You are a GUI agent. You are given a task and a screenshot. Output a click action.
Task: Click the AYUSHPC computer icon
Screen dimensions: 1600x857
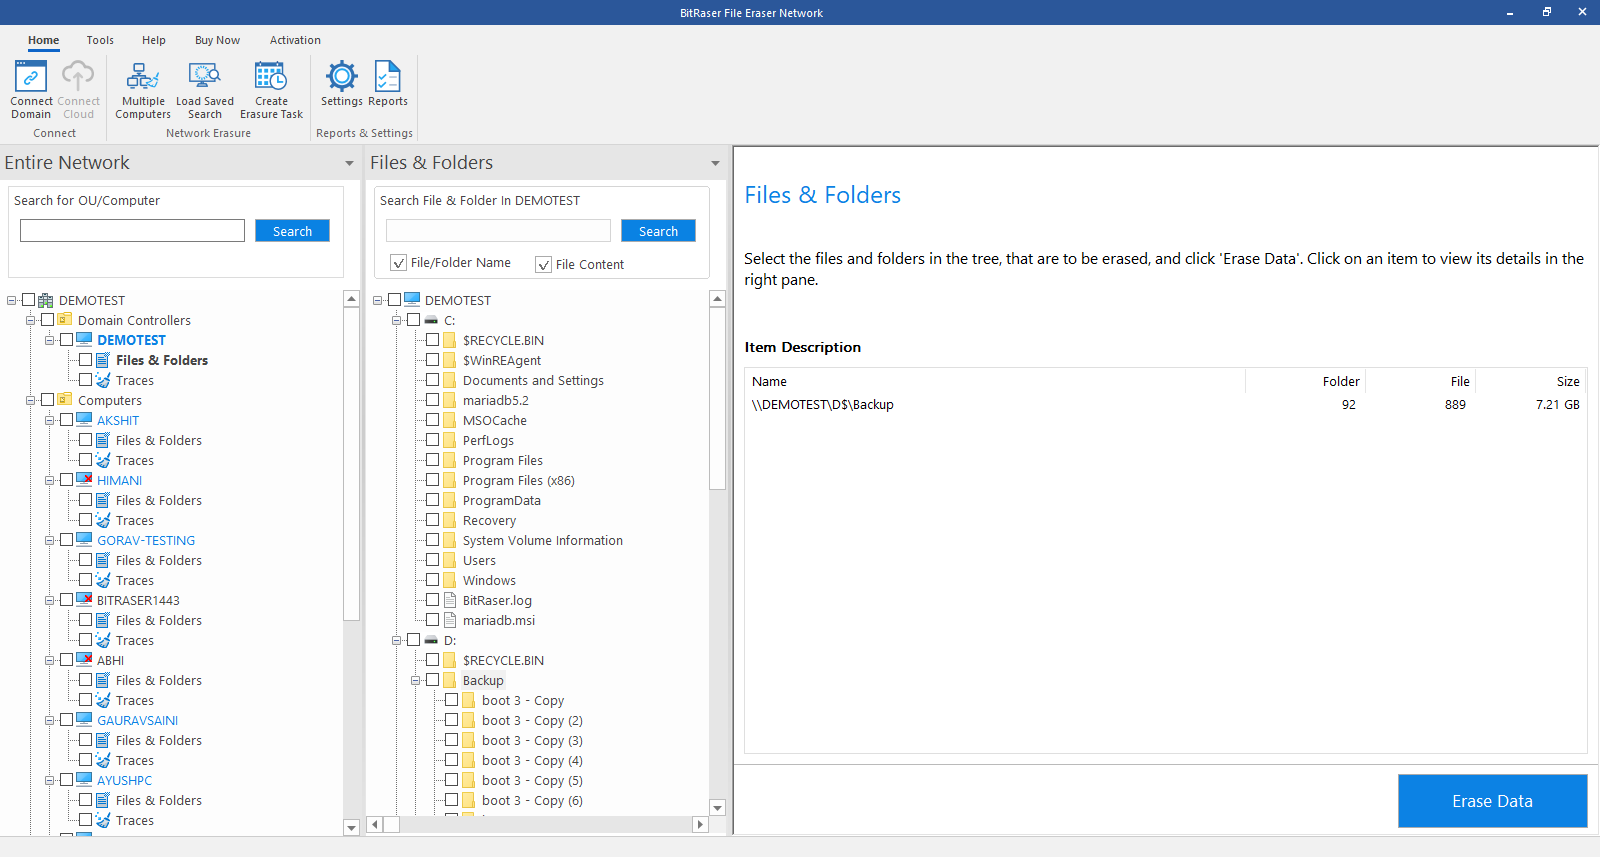tap(84, 780)
